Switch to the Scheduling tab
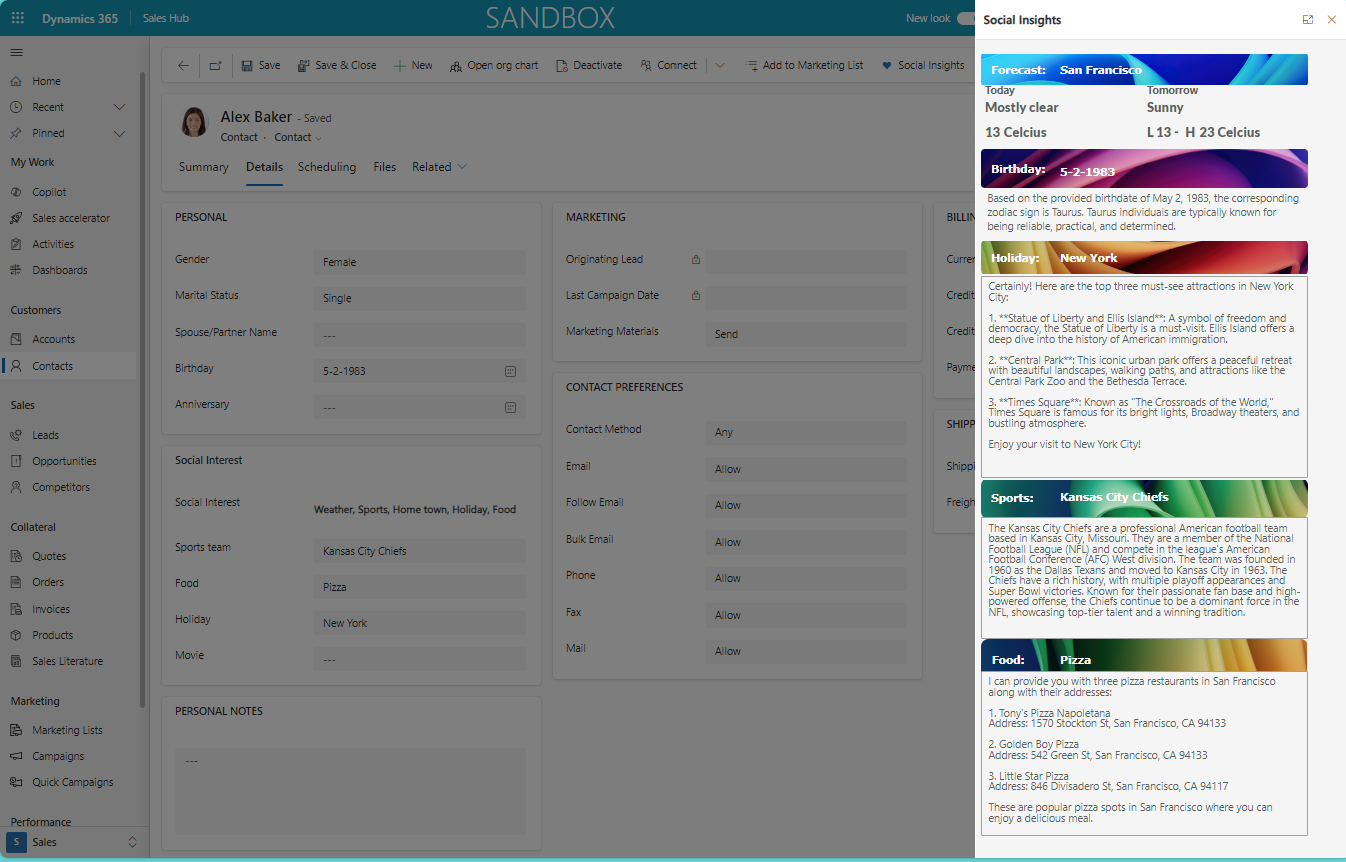This screenshot has height=862, width=1346. pos(327,167)
